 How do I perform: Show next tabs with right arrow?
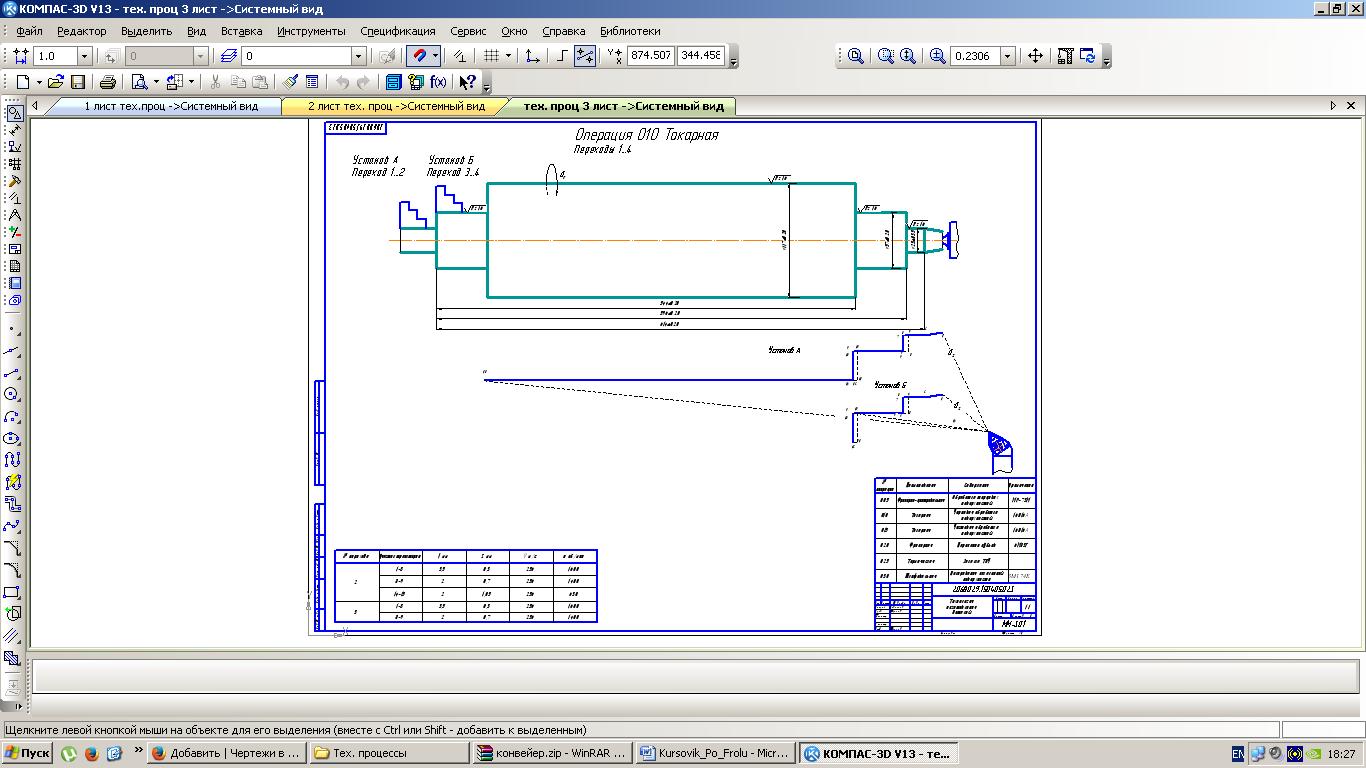click(x=1333, y=105)
